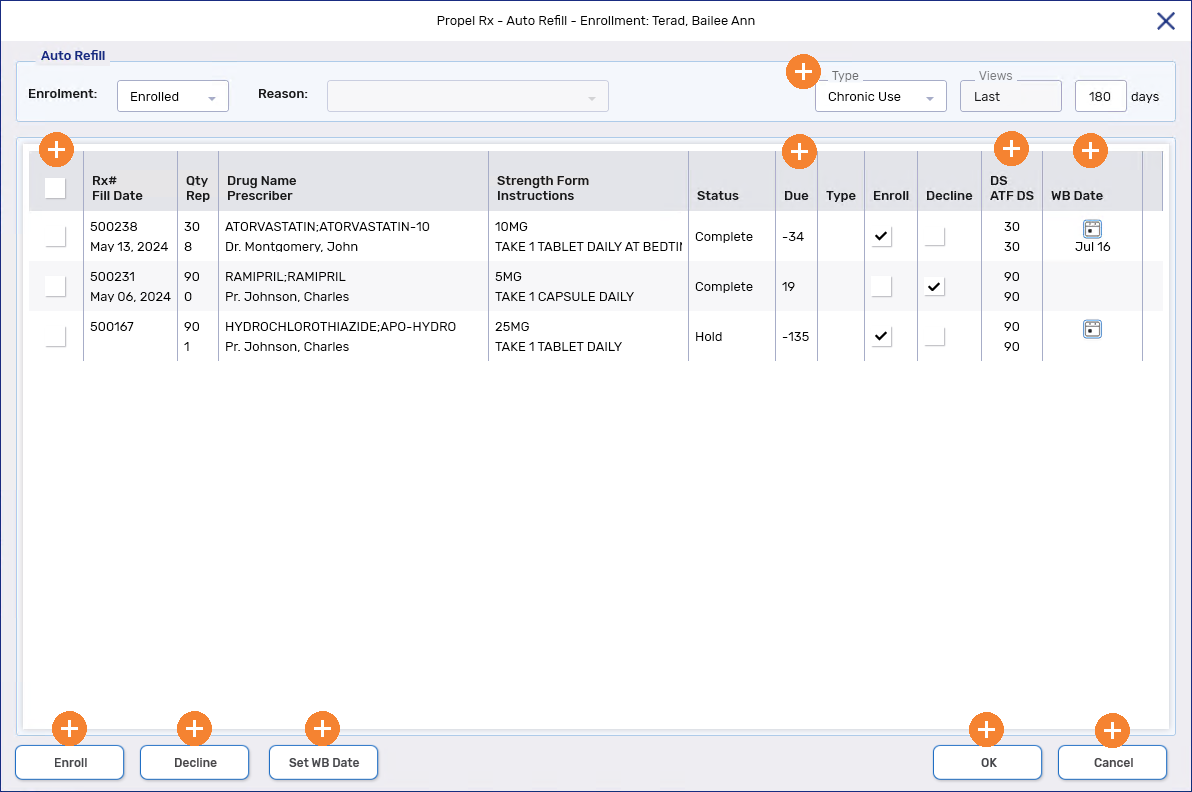Image resolution: width=1192 pixels, height=792 pixels.
Task: Open the Type dropdown showing Chronic Use
Action: pos(880,95)
